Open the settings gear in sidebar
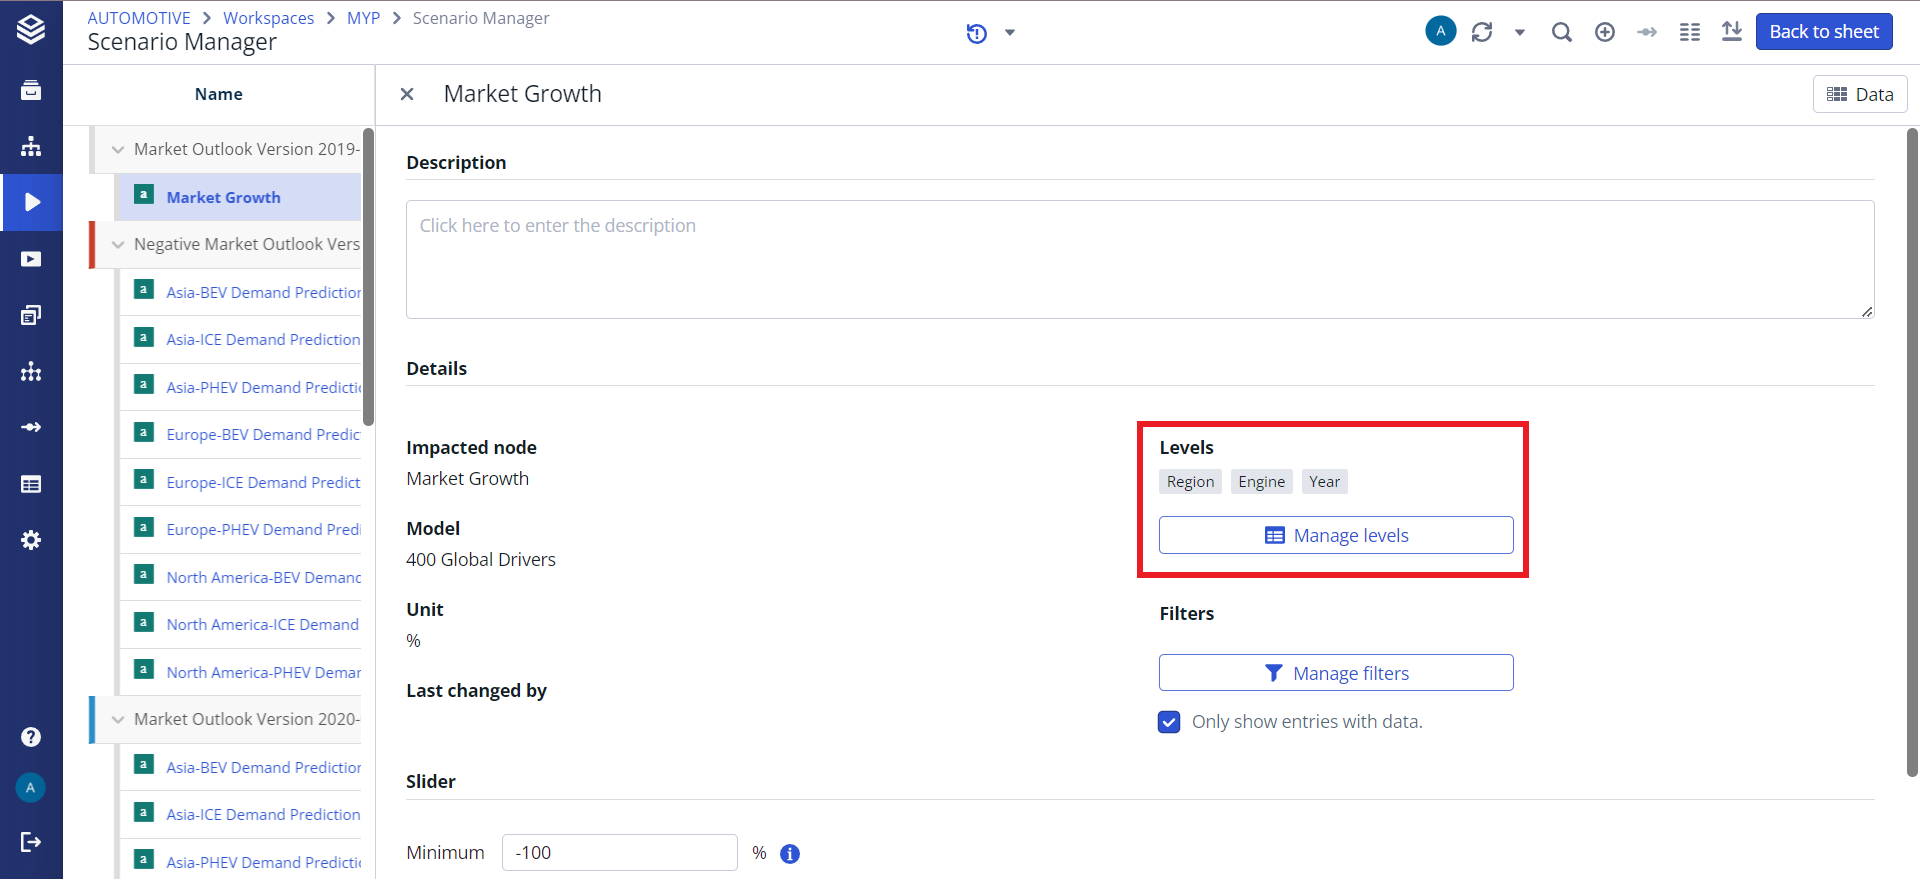1920x879 pixels. point(31,540)
